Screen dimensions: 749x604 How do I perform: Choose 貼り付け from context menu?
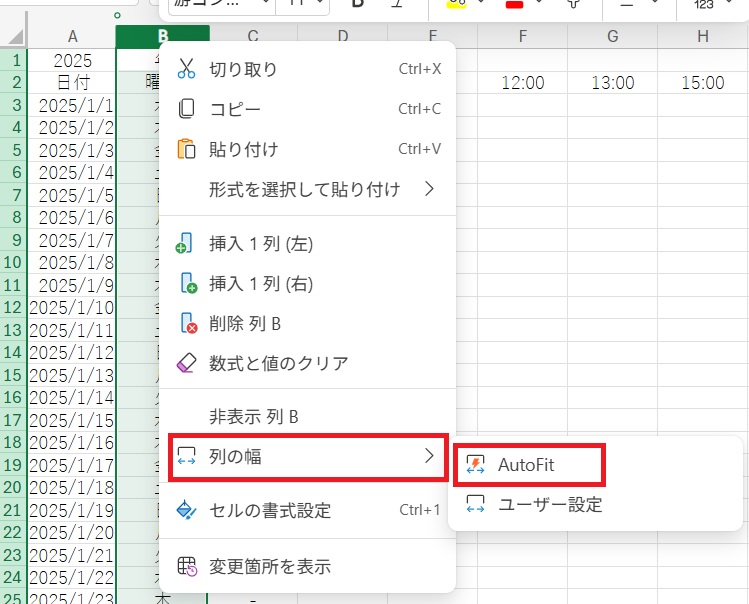(307, 149)
